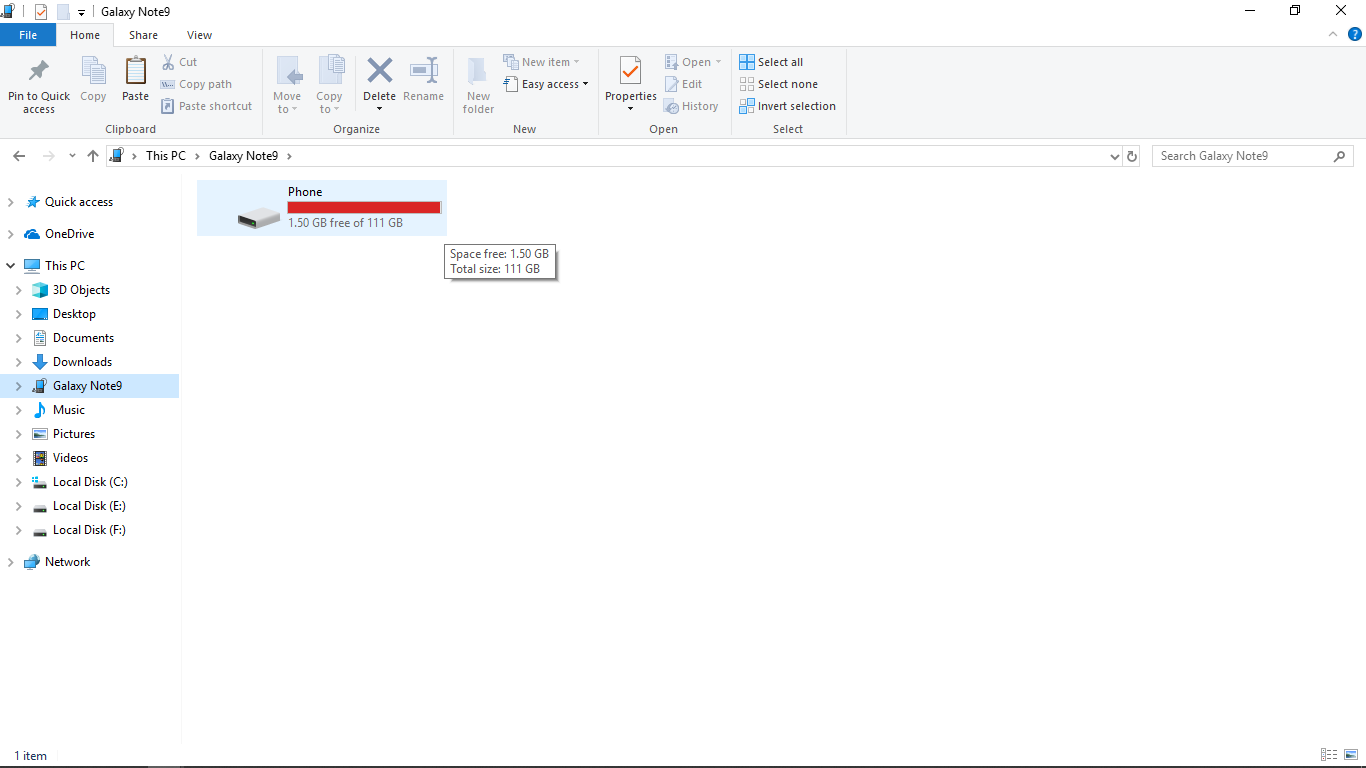Select the Phone storage drive item
Screen dimensions: 1366x768
[322, 208]
